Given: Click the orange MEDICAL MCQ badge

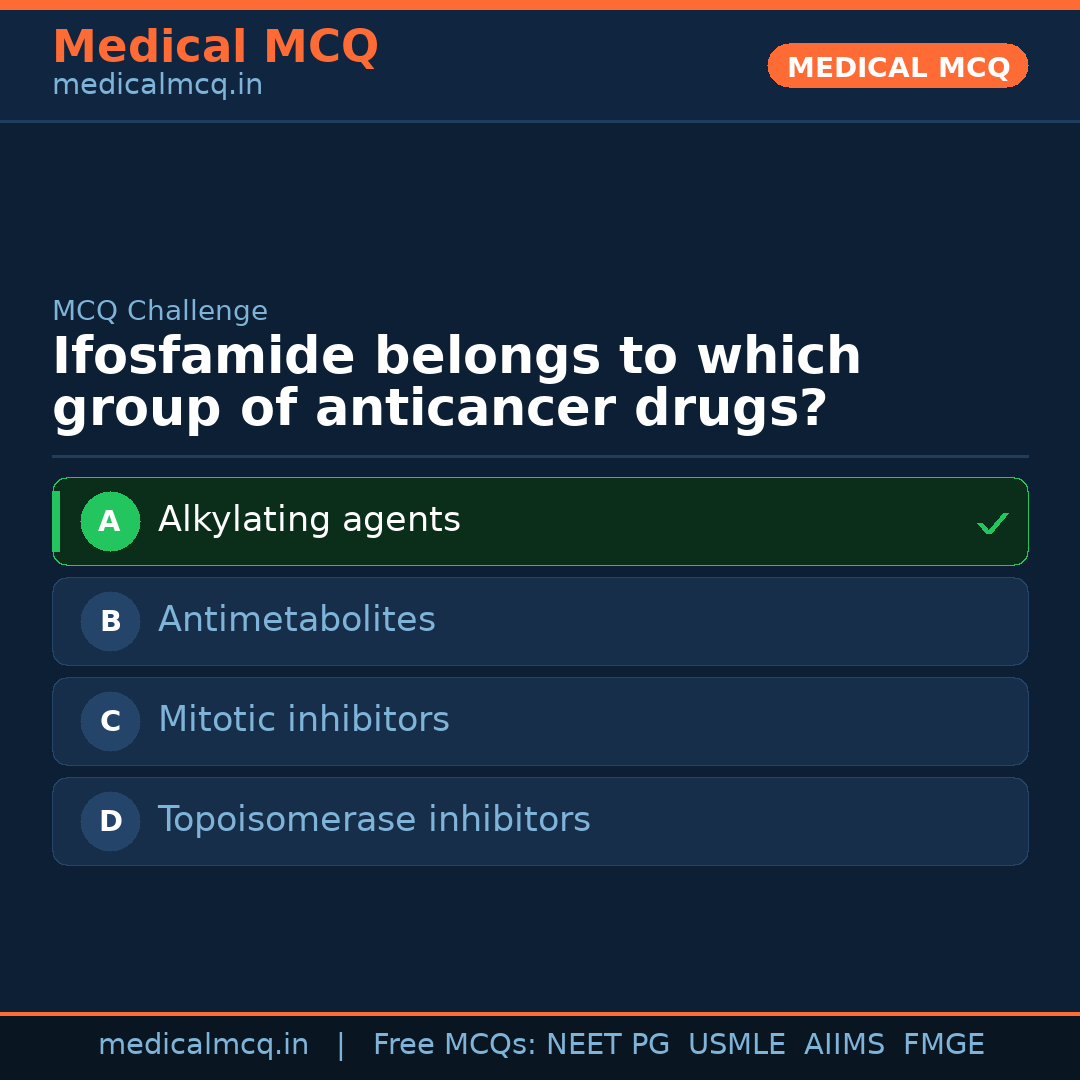Looking at the screenshot, I should tap(898, 67).
